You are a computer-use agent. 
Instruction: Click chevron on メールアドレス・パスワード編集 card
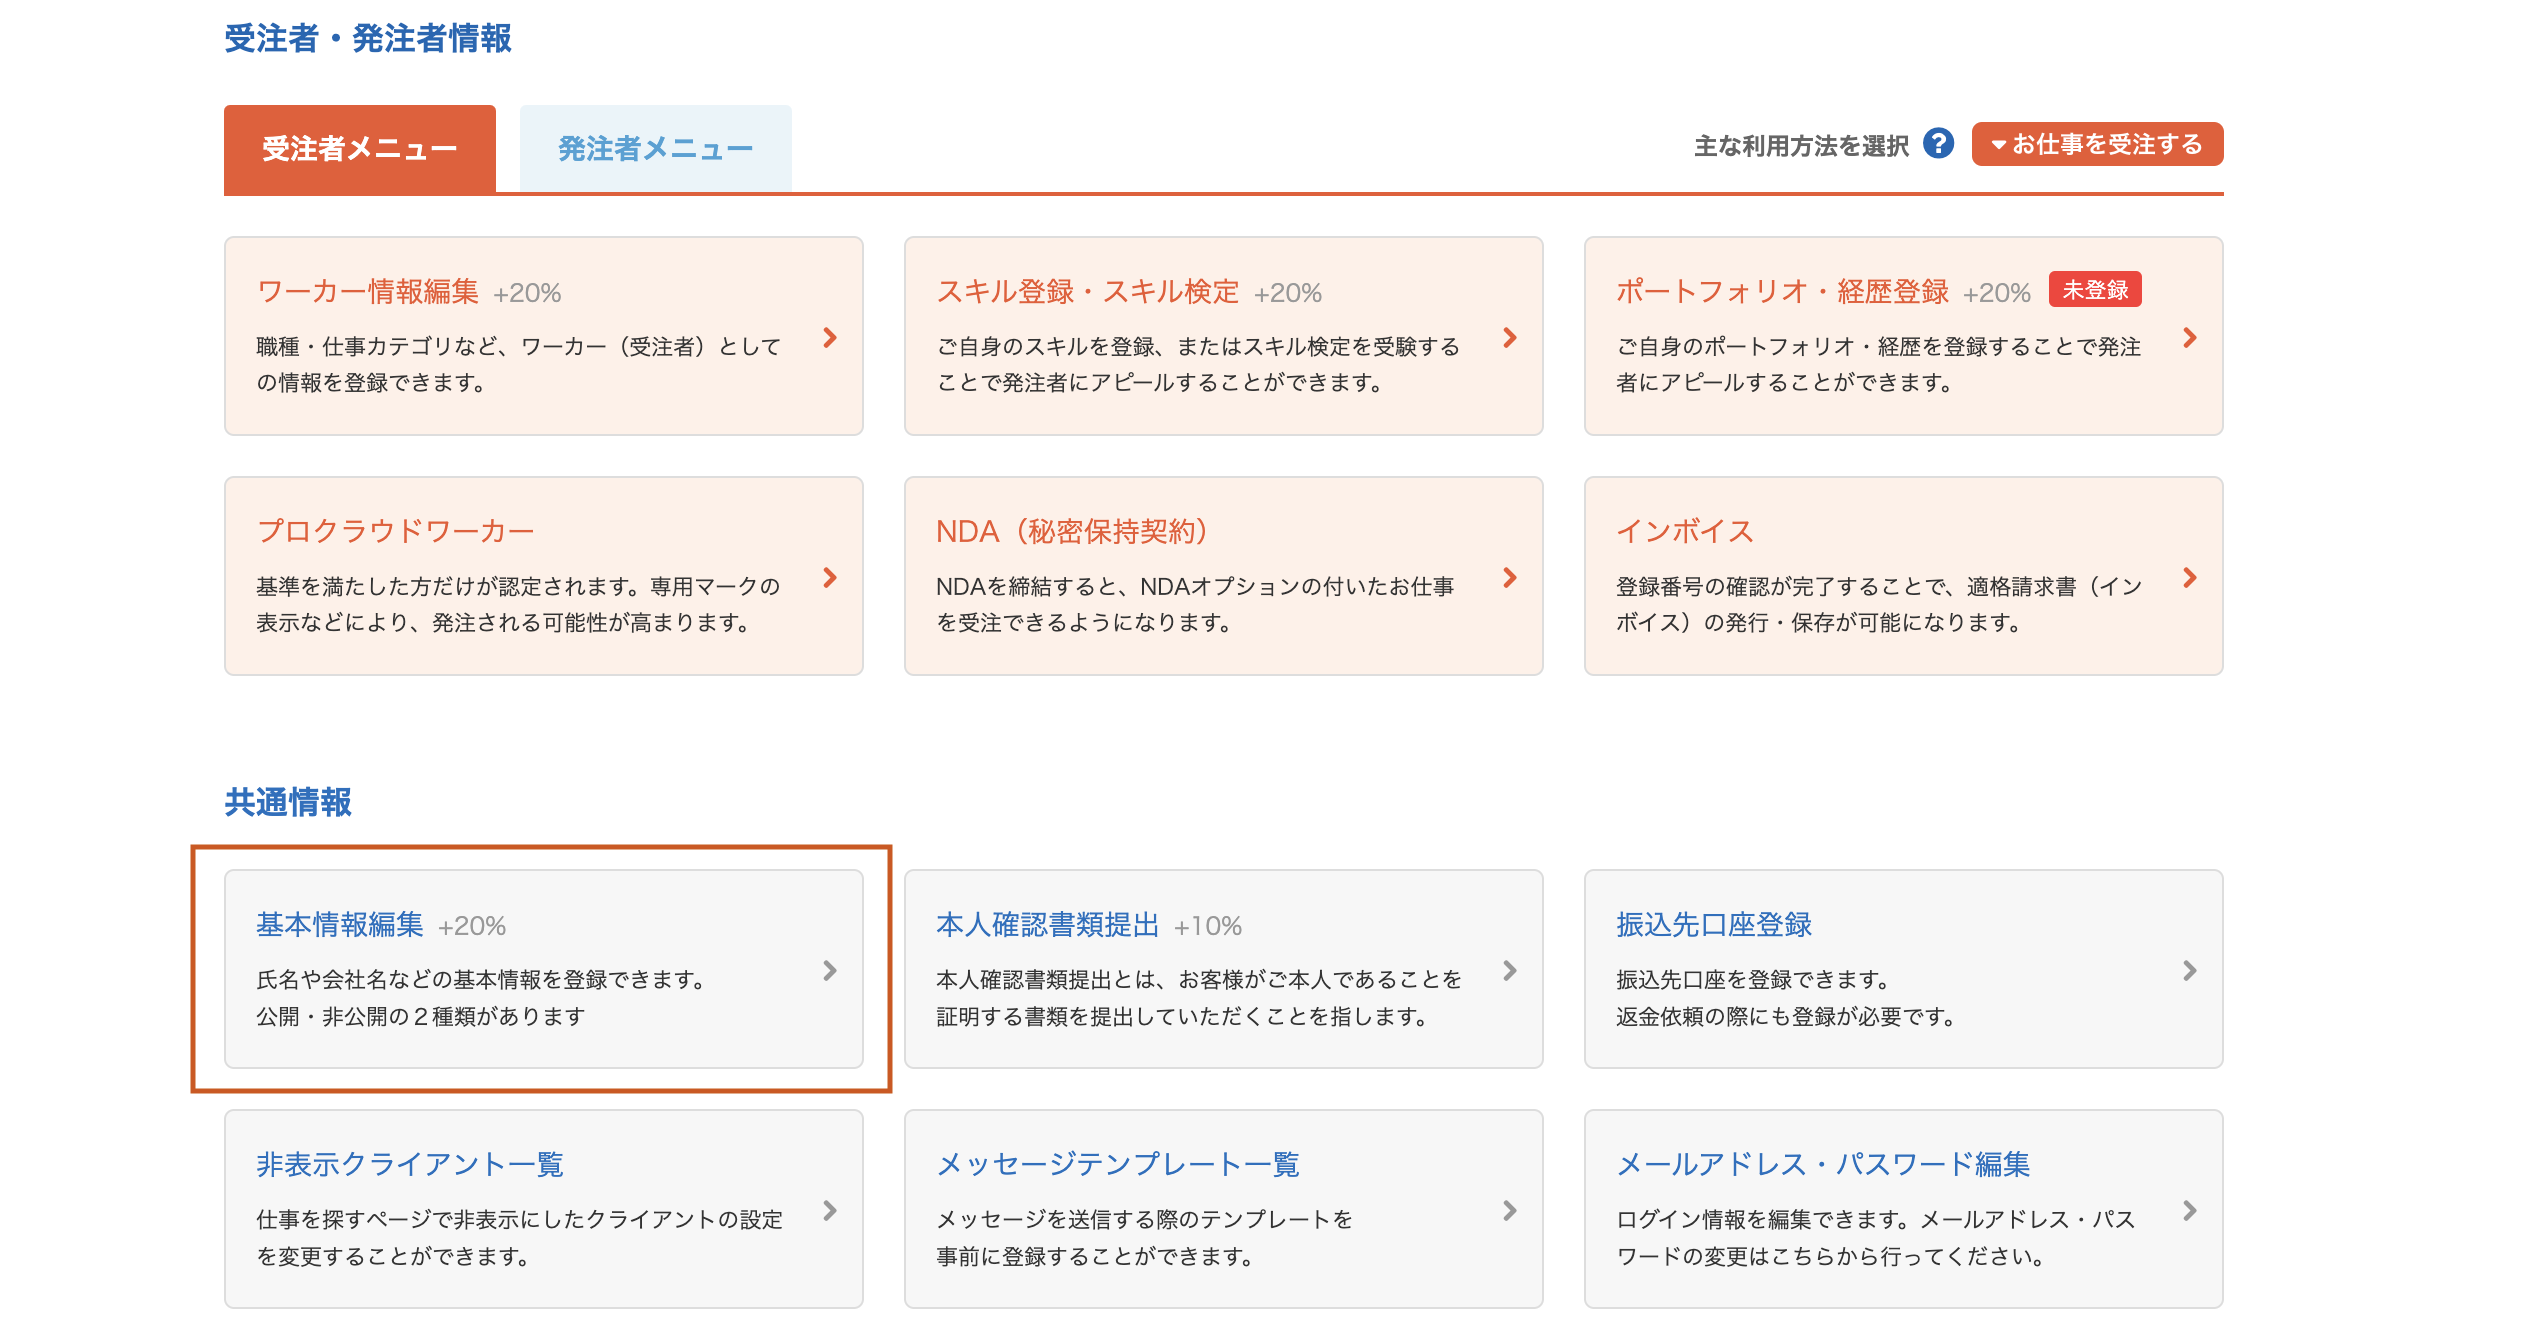pyautogui.click(x=2190, y=1211)
